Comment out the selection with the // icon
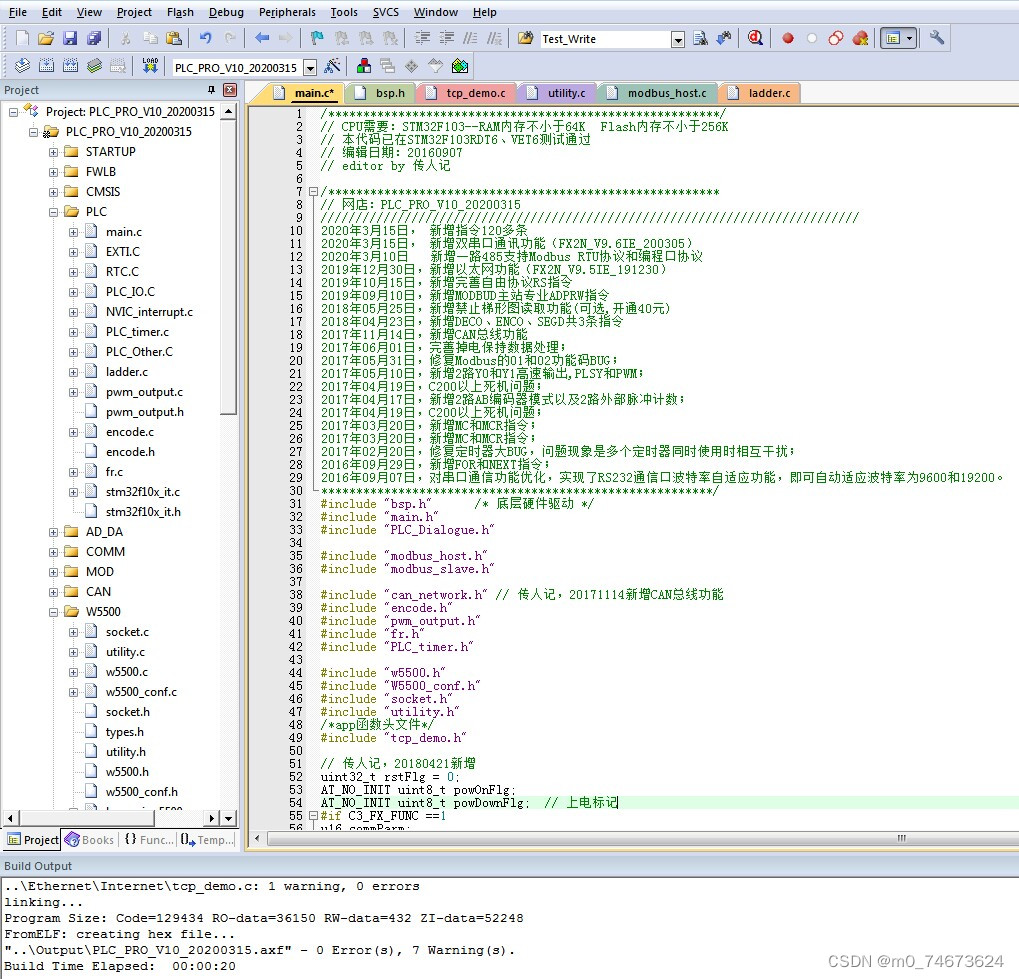This screenshot has height=979, width=1019. (x=471, y=38)
